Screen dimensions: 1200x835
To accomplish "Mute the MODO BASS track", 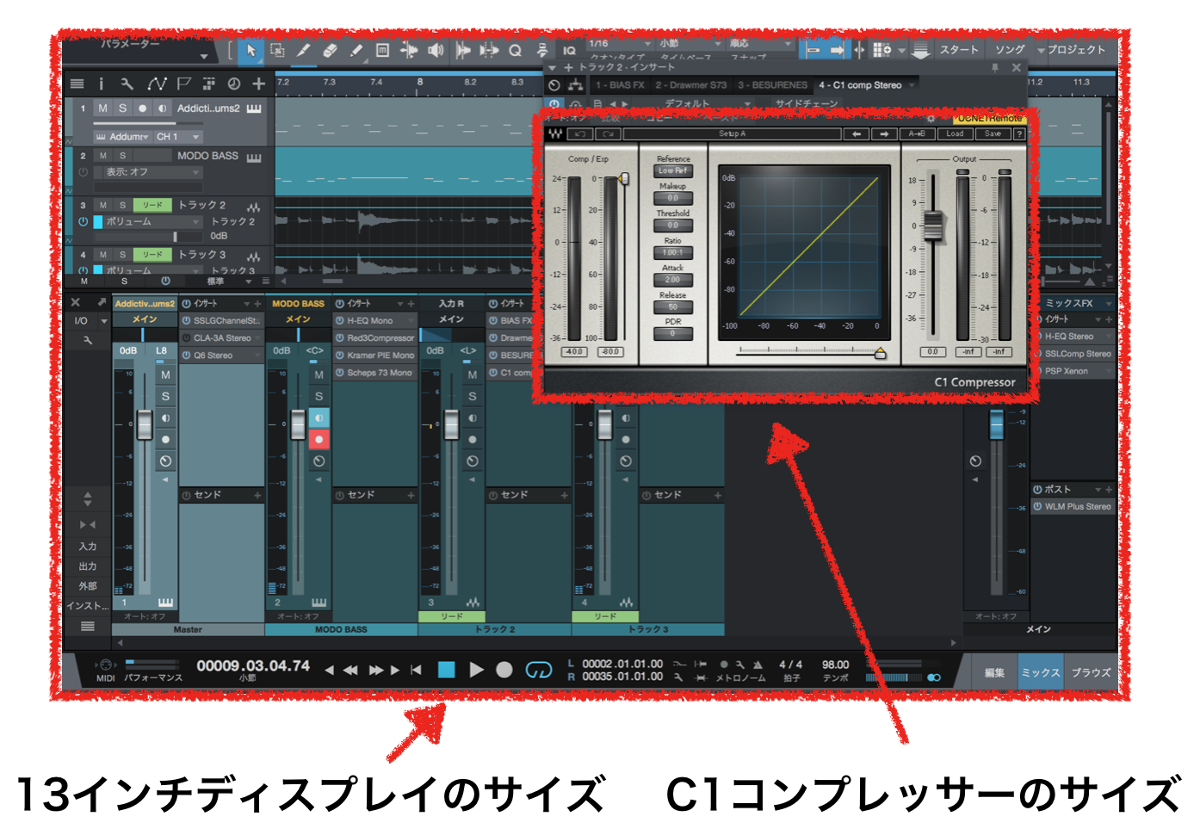I will tap(103, 156).
